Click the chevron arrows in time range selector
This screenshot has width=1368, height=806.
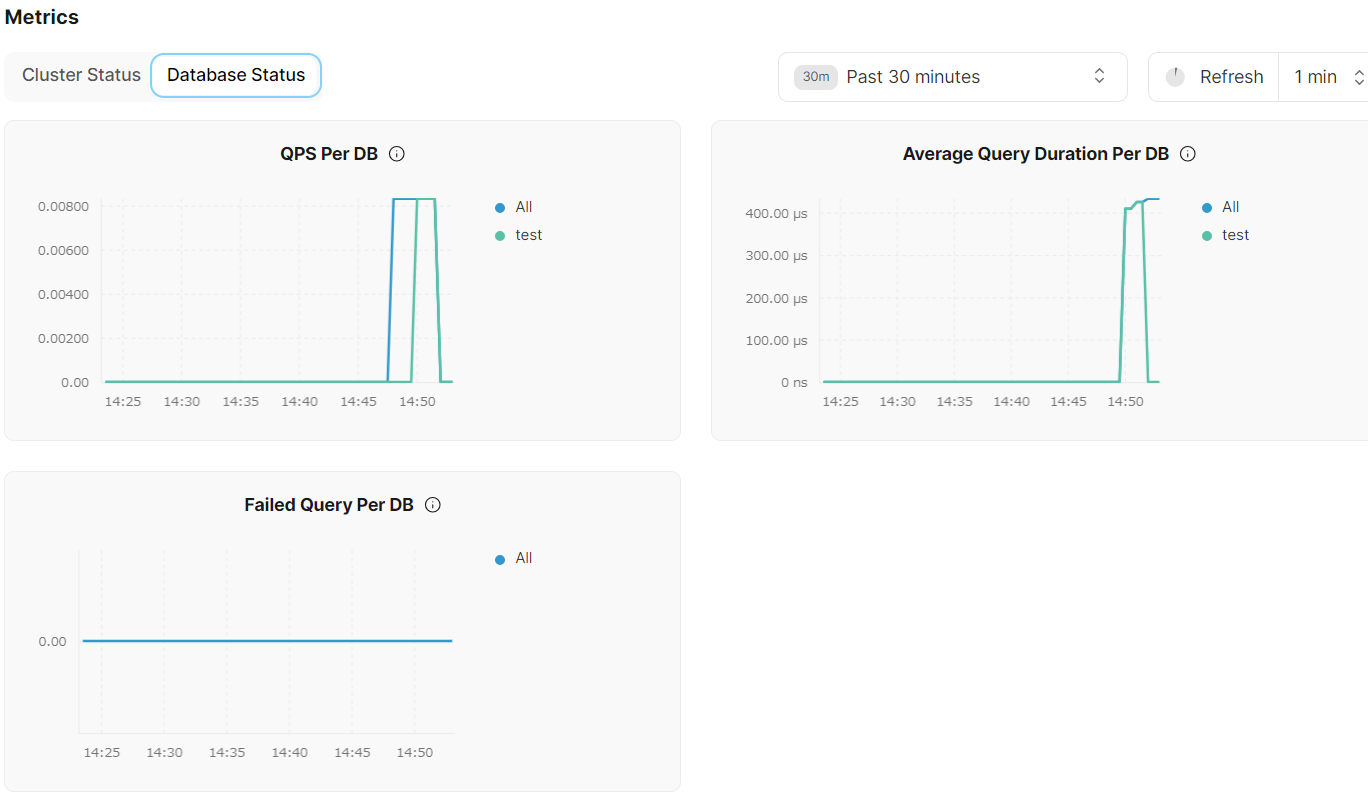pyautogui.click(x=1099, y=77)
